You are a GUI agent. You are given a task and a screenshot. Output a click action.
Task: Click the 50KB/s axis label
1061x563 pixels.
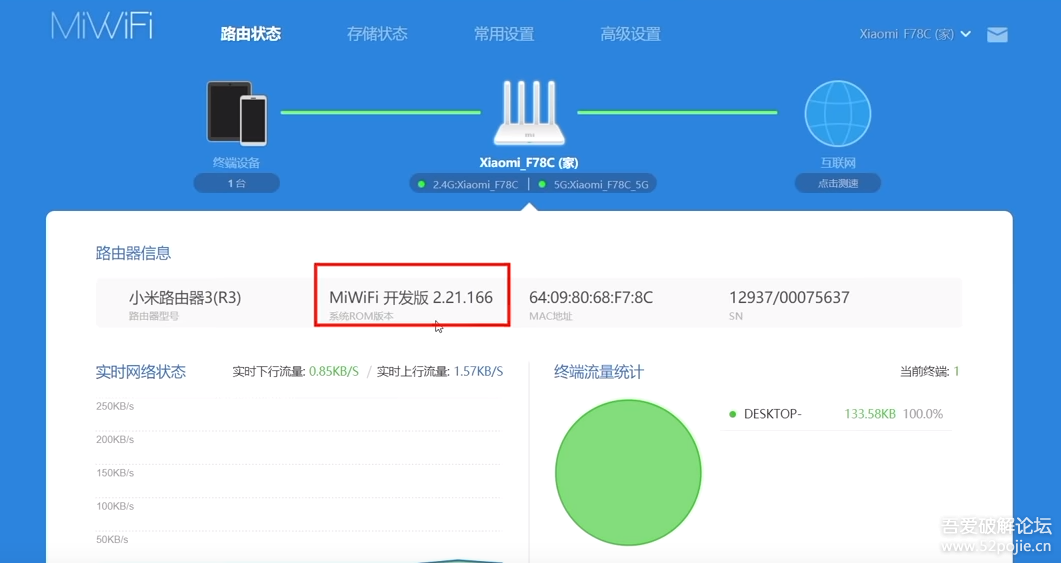112,539
